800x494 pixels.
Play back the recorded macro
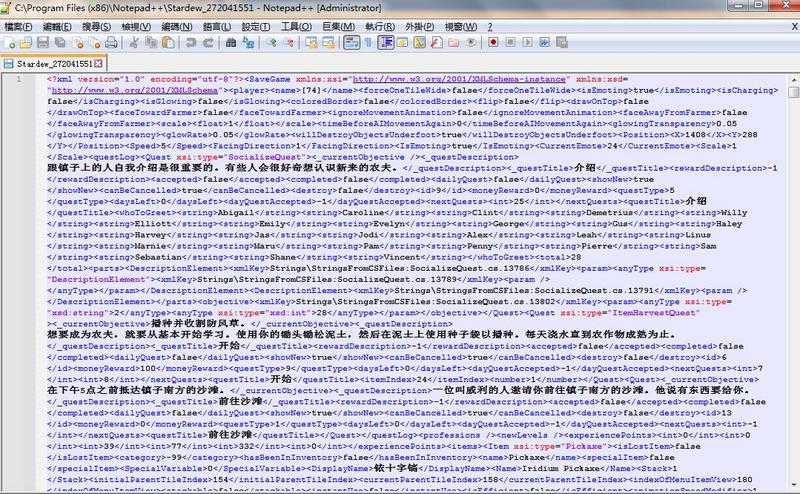click(x=527, y=43)
